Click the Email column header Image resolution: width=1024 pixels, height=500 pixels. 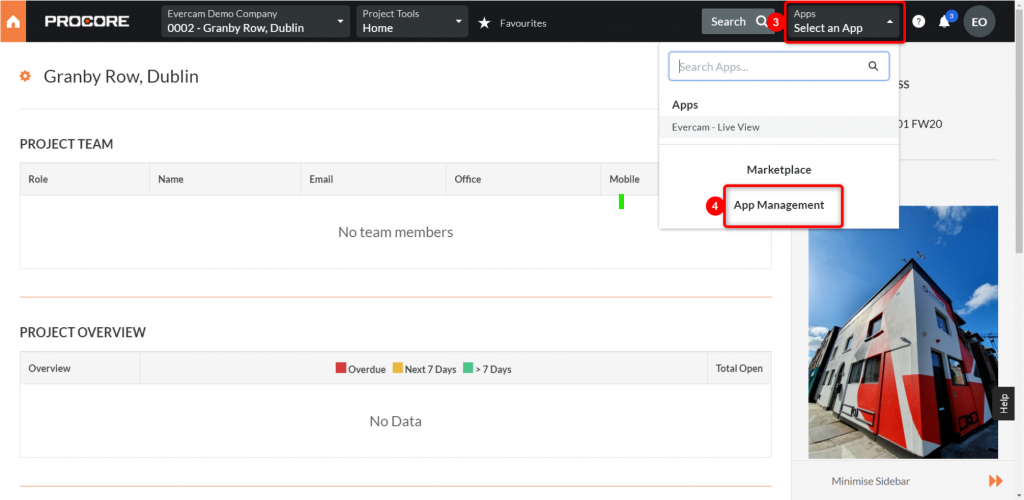[374, 179]
